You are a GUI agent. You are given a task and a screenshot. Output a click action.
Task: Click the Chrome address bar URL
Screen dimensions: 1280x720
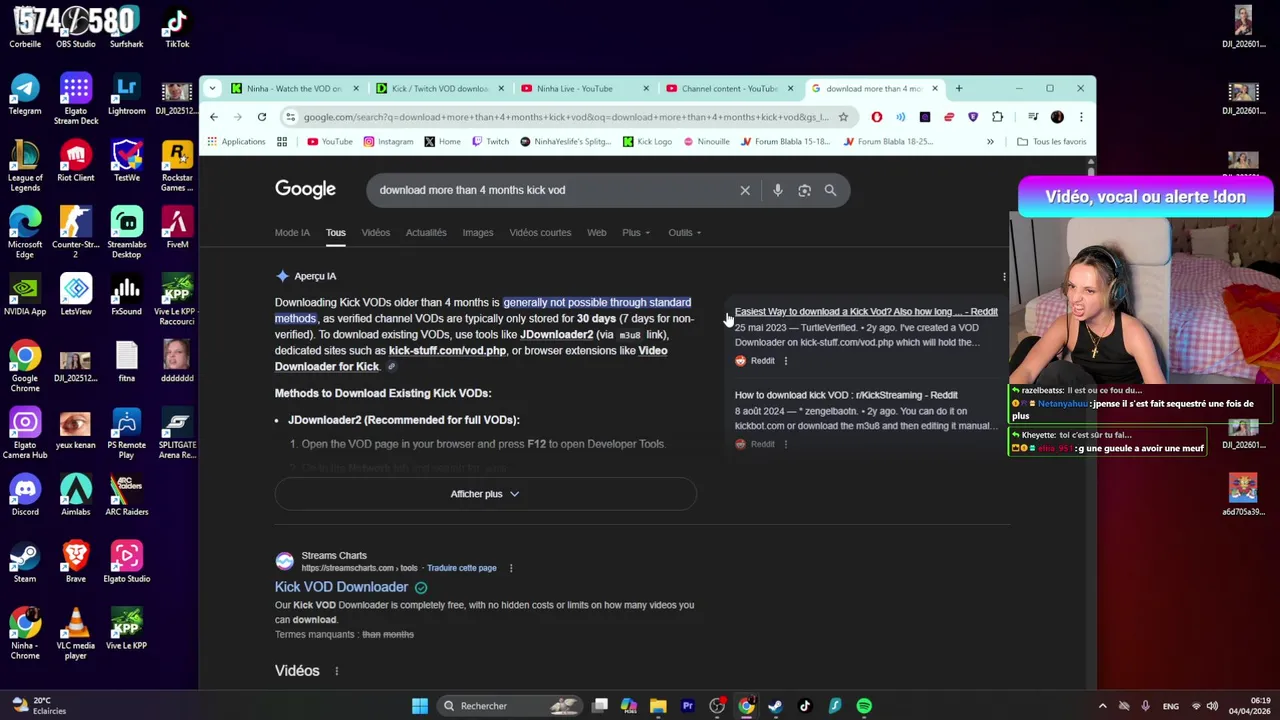click(565, 117)
